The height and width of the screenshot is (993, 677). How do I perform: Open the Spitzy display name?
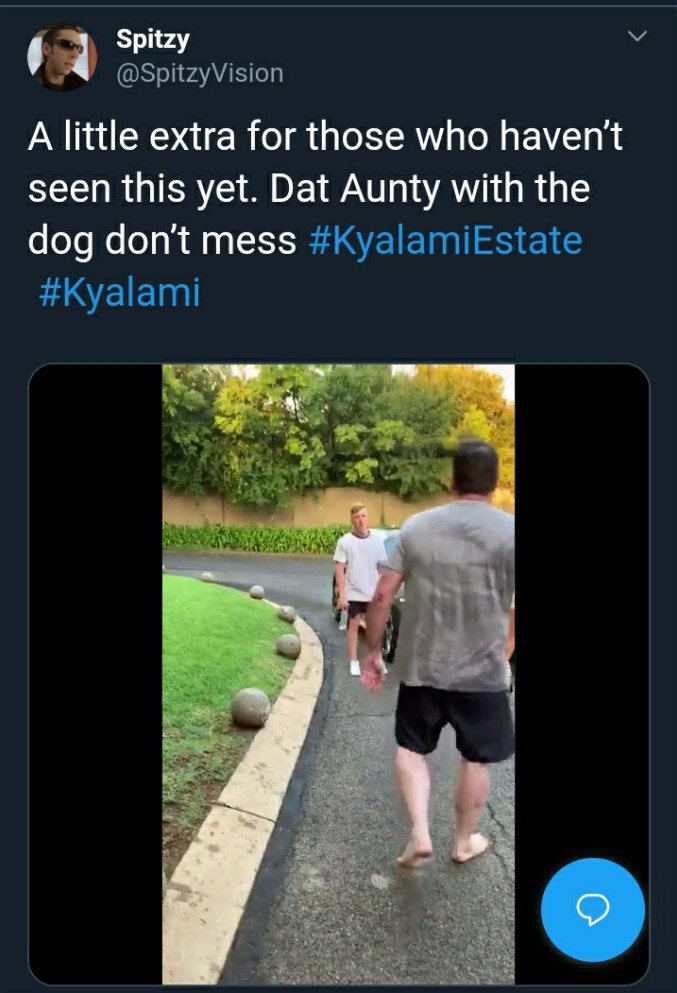tap(153, 40)
